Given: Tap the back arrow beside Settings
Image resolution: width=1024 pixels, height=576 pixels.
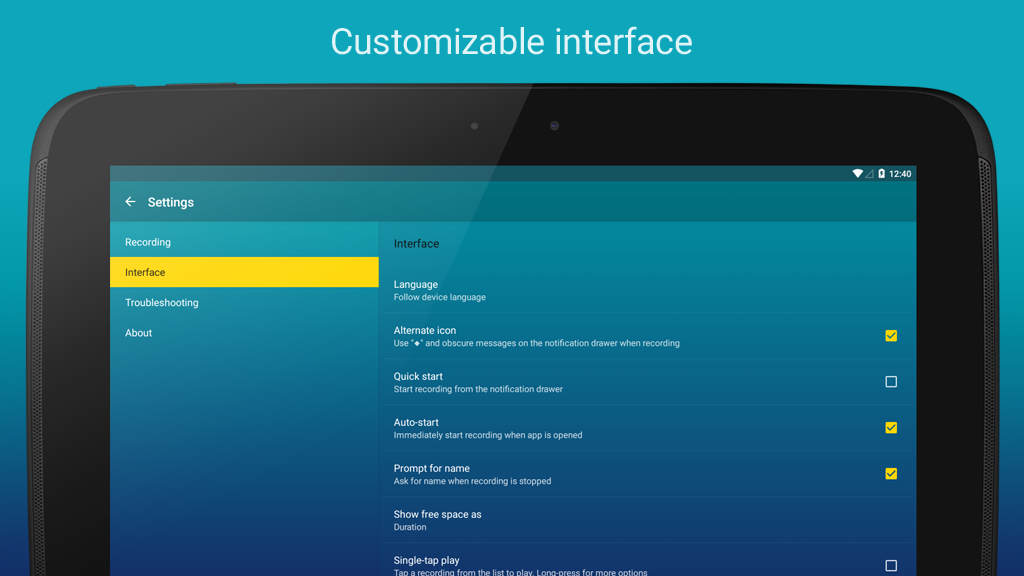Looking at the screenshot, I should 130,202.
